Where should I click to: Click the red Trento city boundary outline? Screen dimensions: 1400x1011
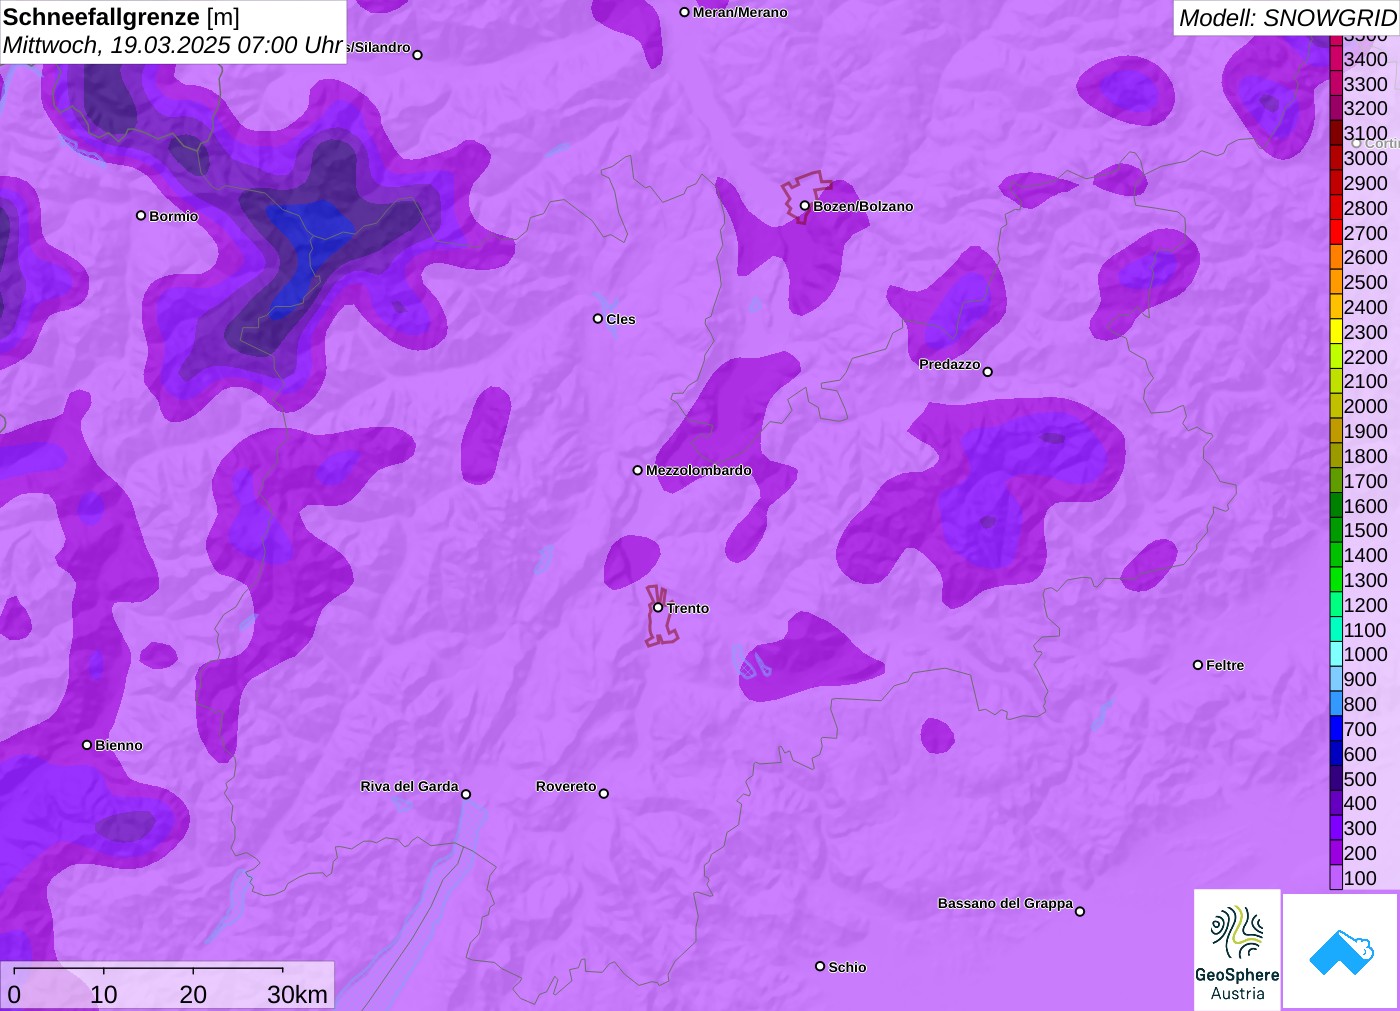click(x=661, y=616)
